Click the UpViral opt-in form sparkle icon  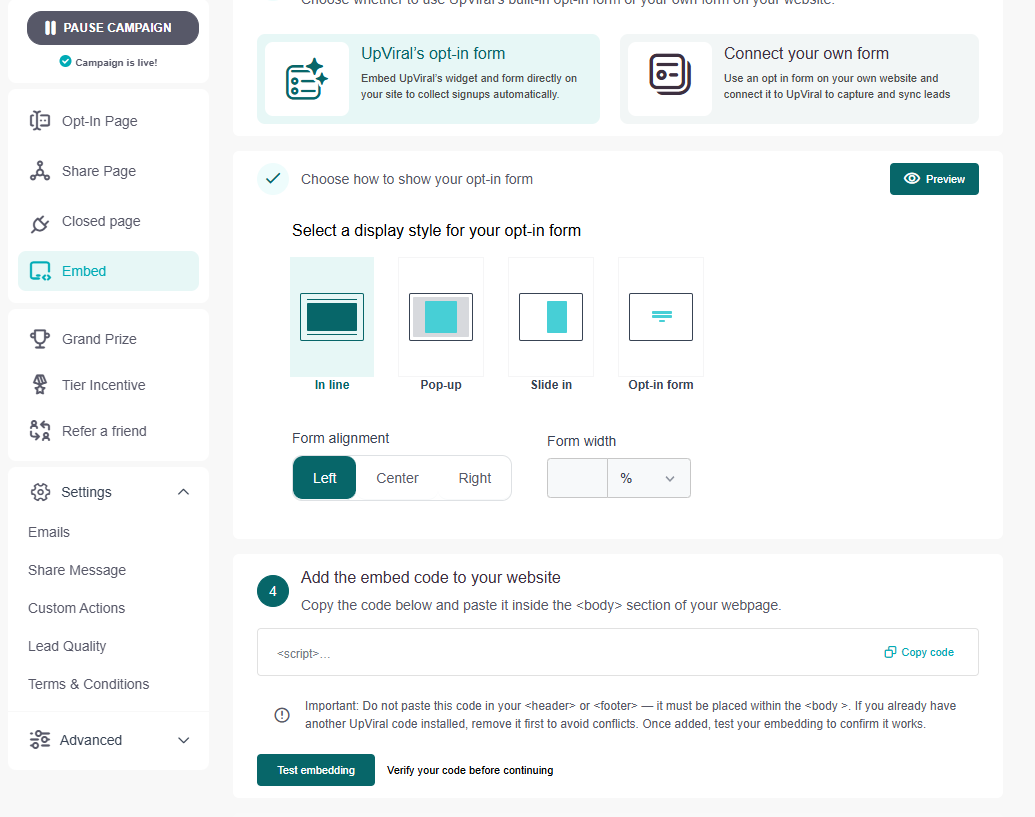[307, 79]
